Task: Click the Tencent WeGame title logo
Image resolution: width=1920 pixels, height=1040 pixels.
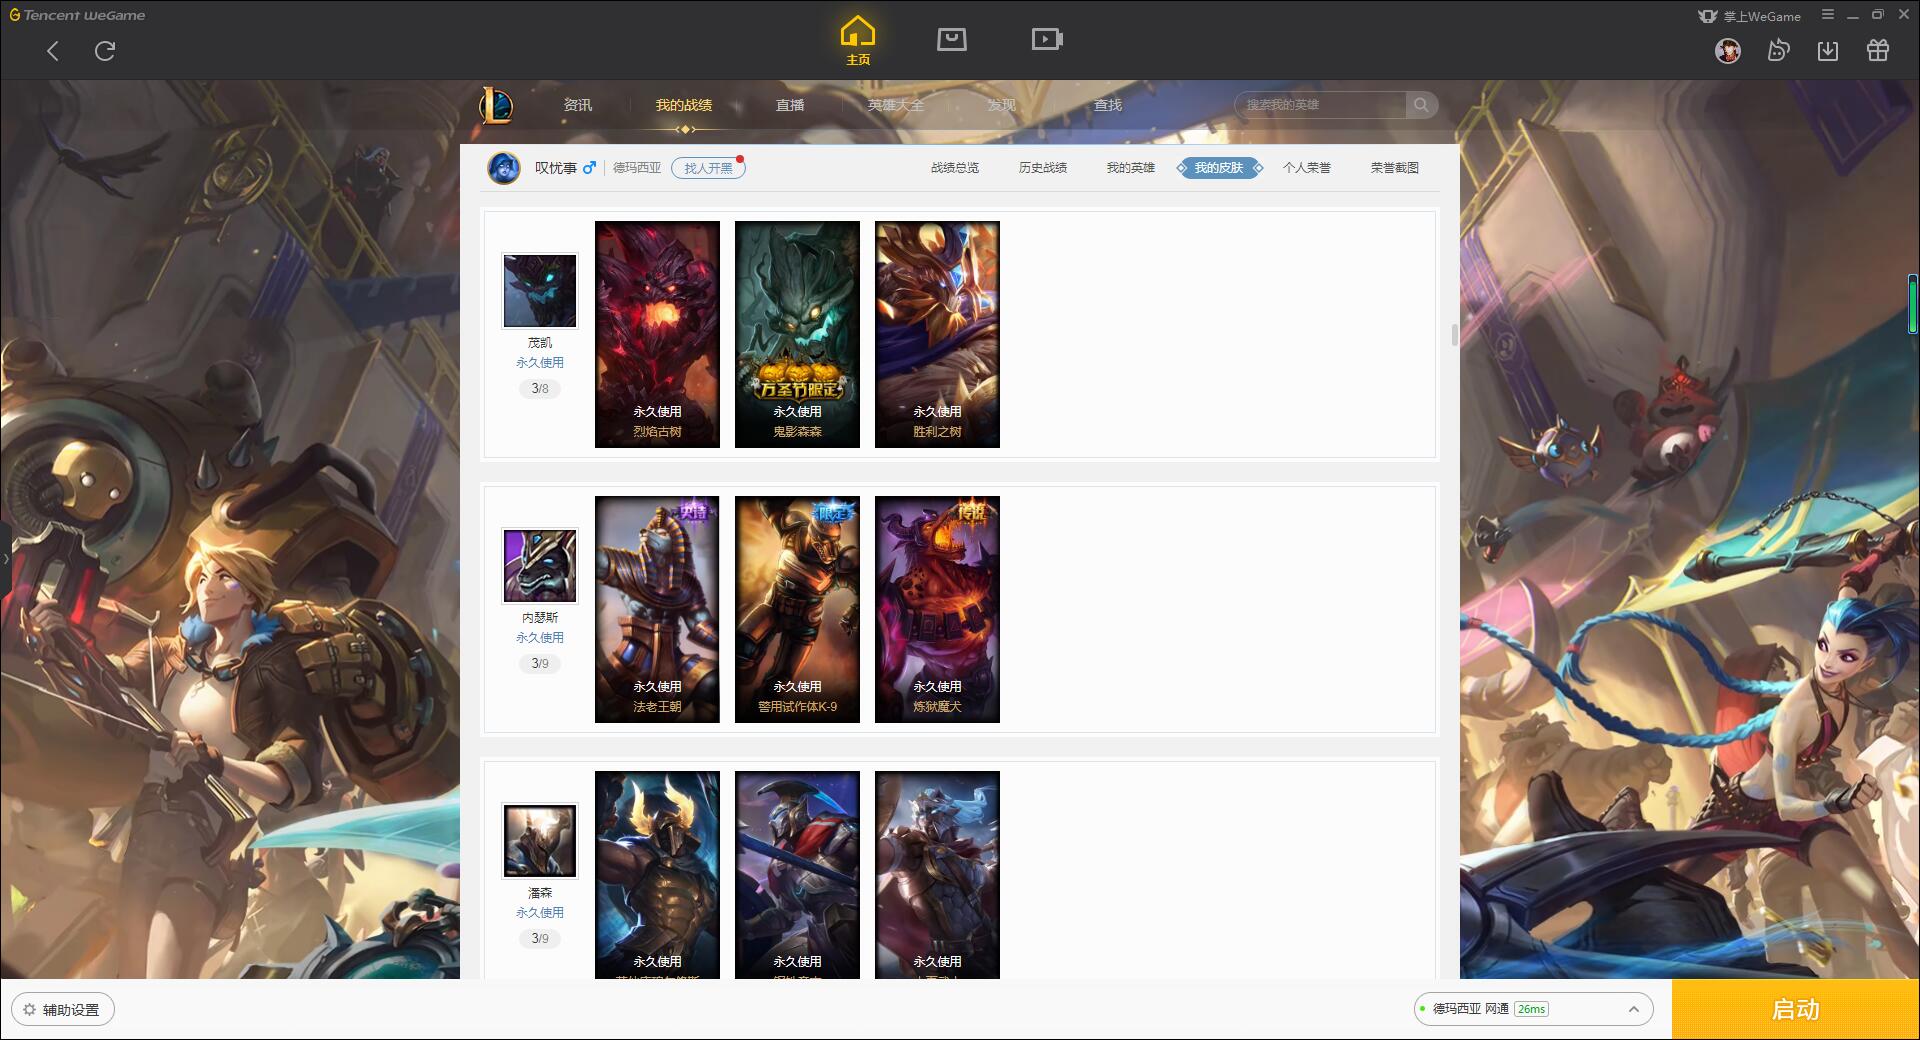Action: 77,15
